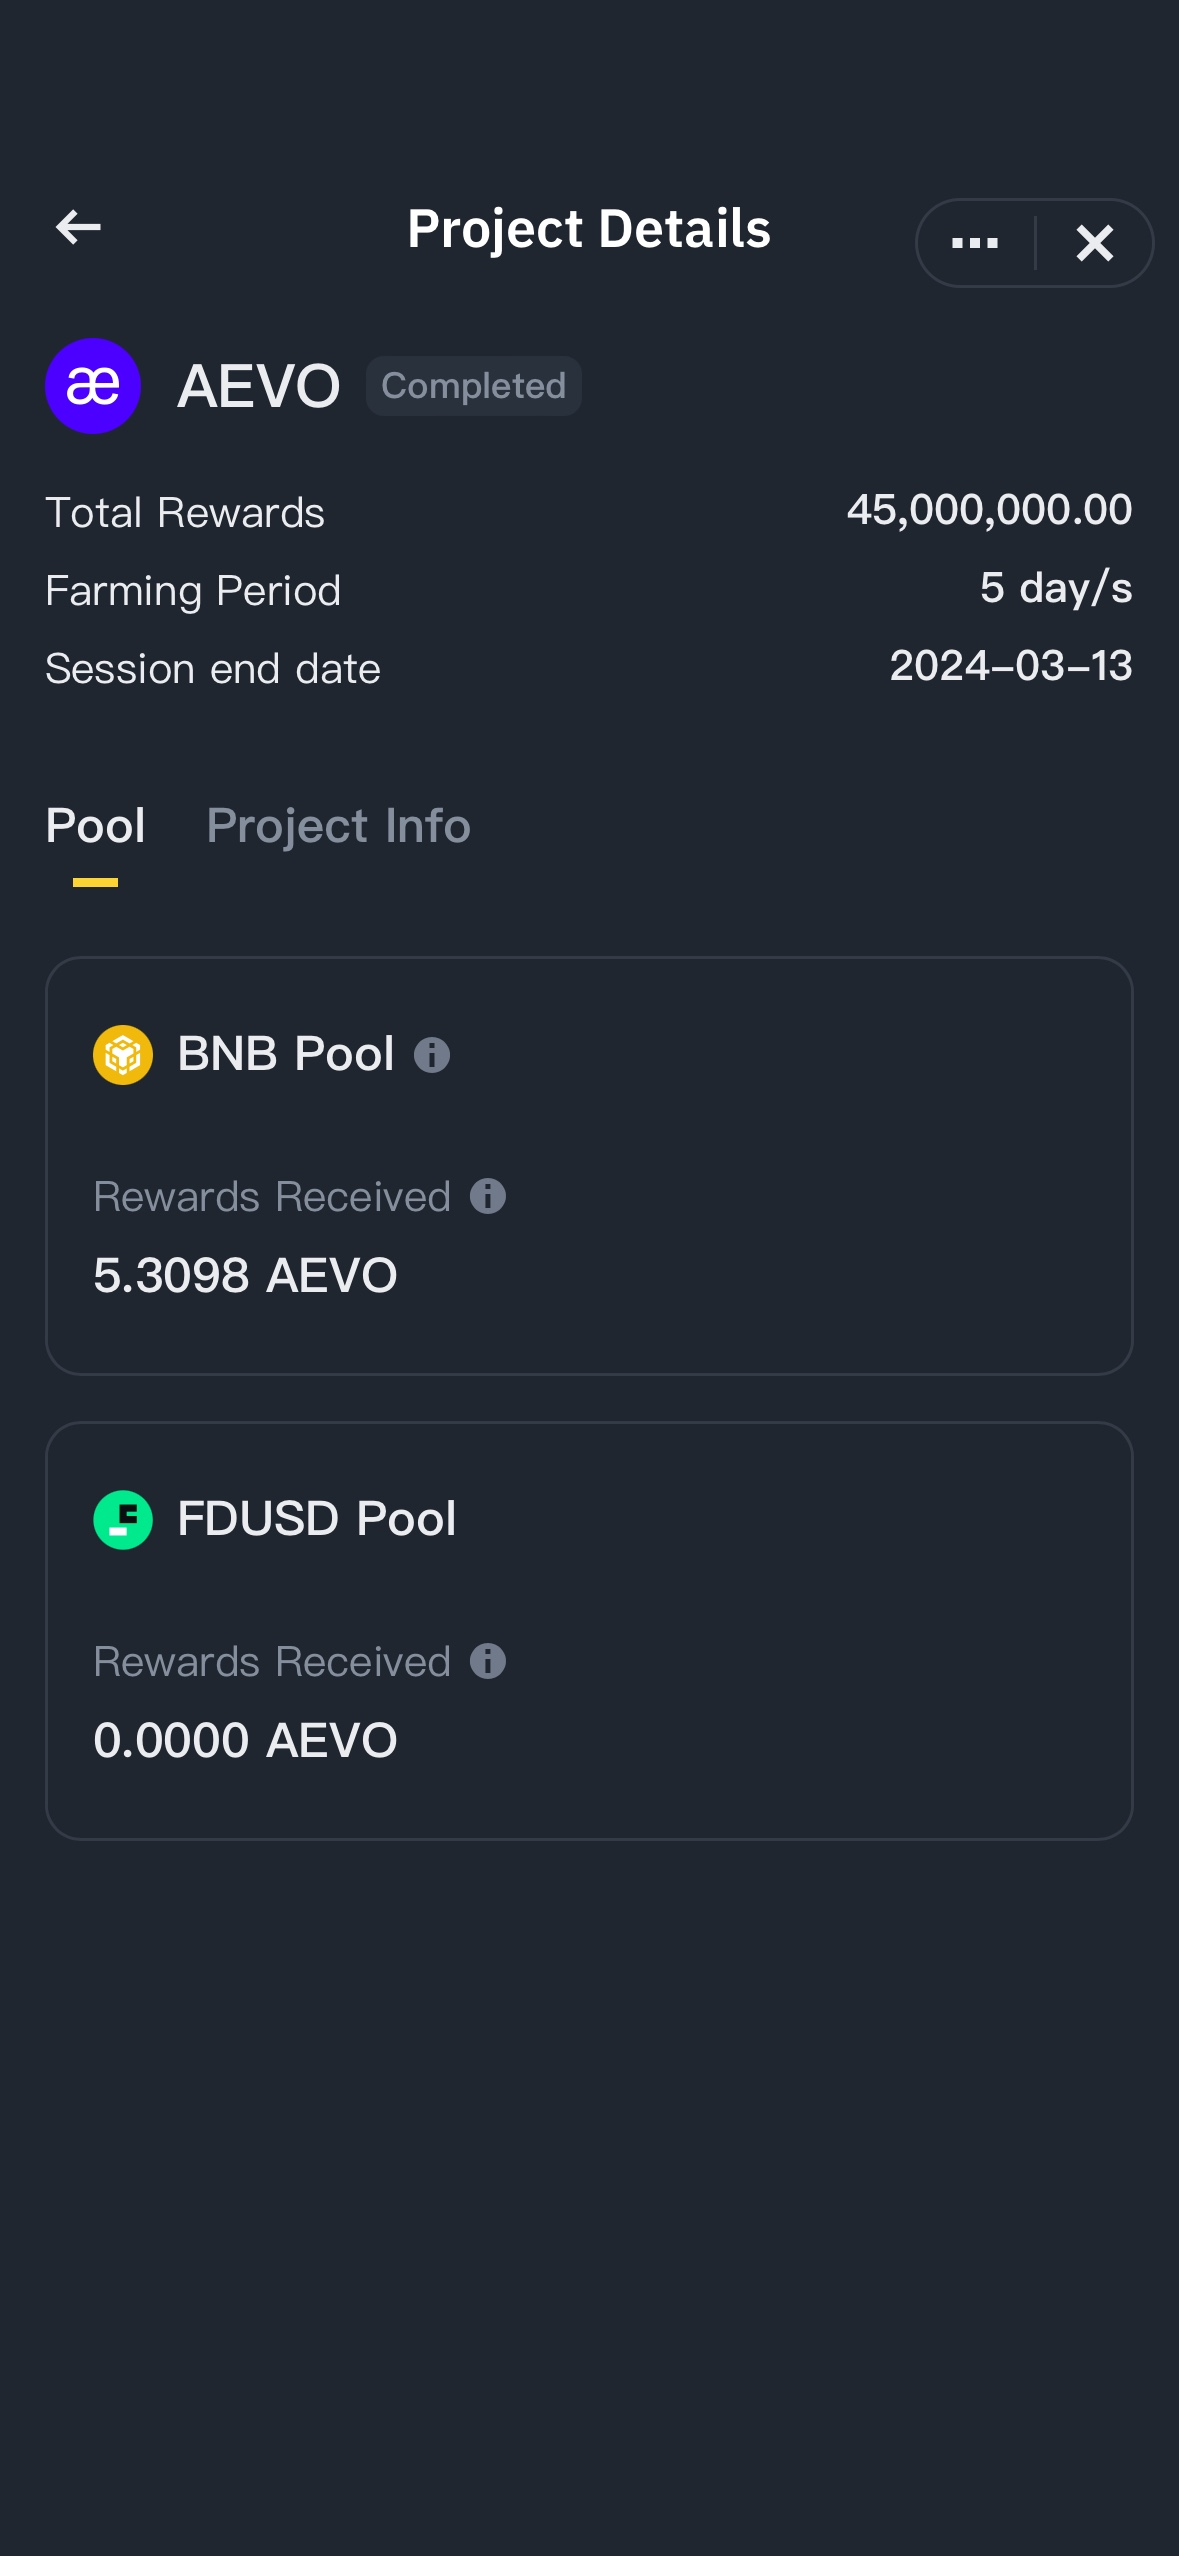Open the FDUSD Pool card
The image size is (1179, 2556).
point(589,1631)
